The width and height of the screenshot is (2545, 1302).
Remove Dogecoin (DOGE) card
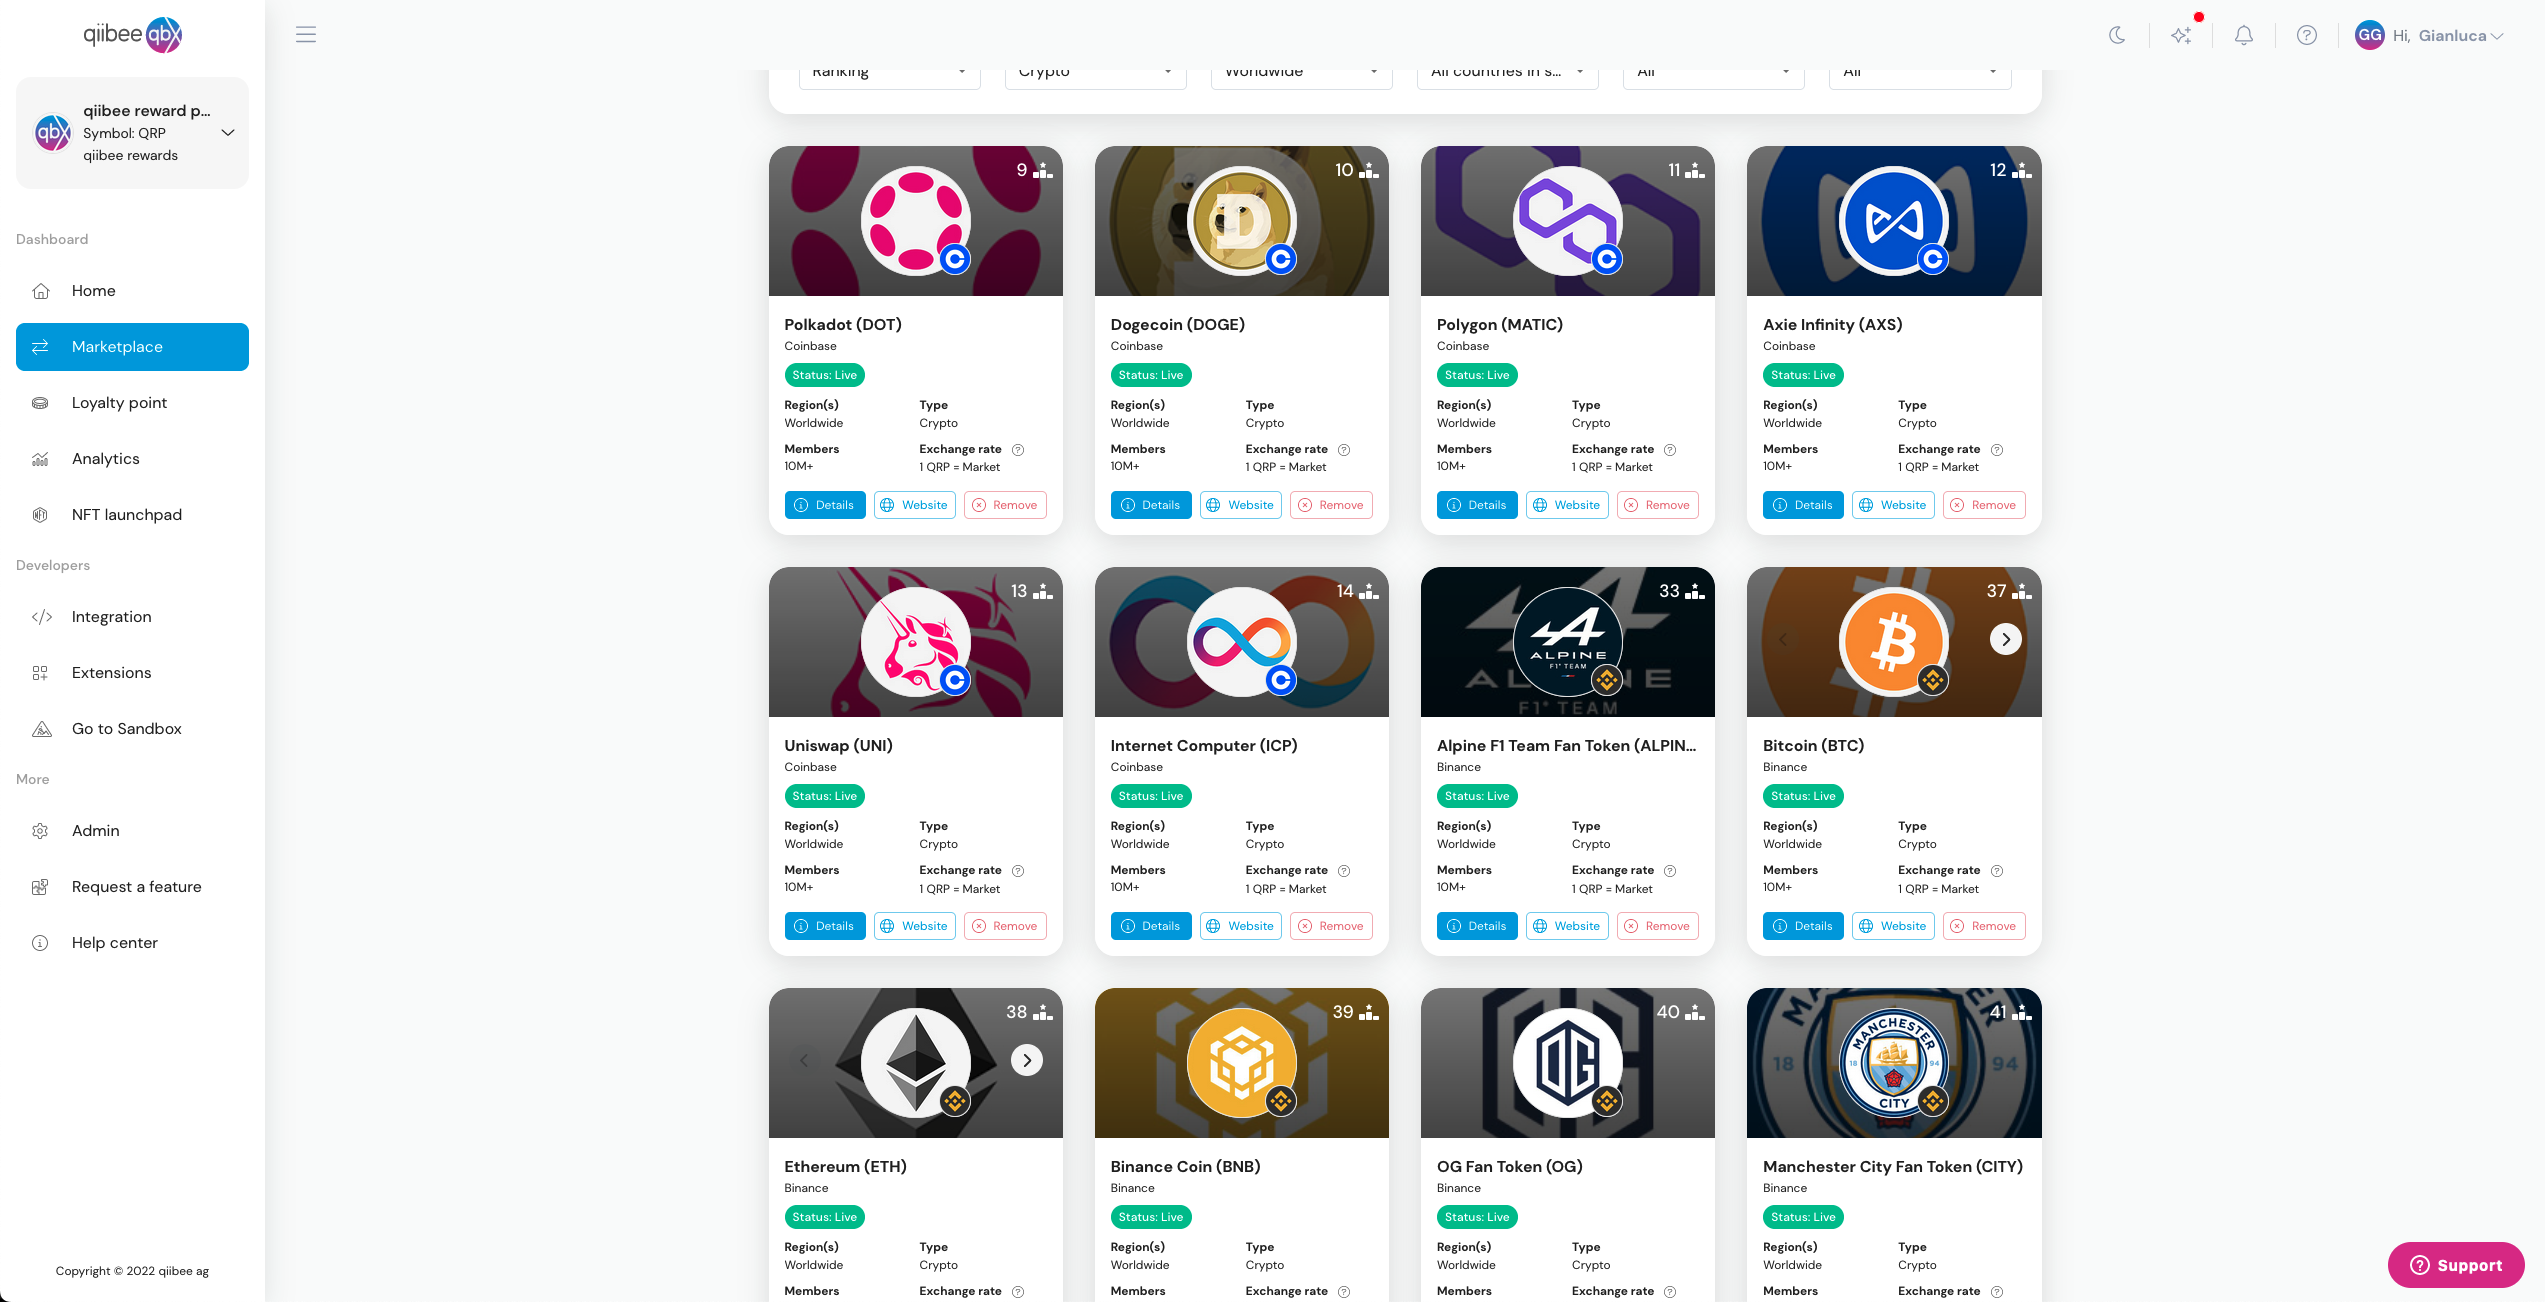point(1331,505)
